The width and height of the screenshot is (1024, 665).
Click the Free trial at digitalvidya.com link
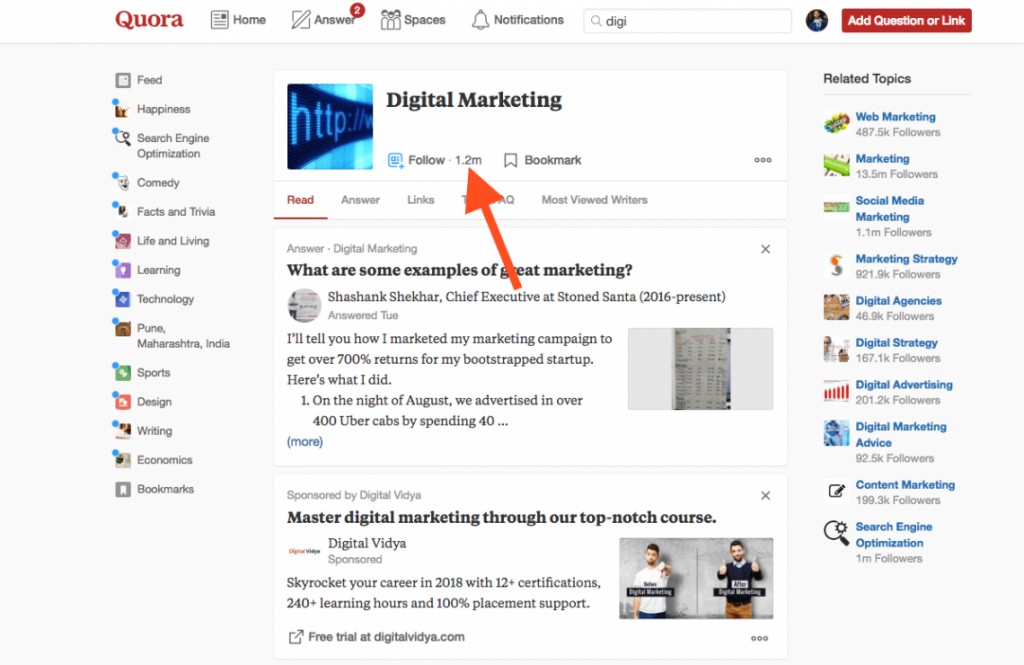387,637
